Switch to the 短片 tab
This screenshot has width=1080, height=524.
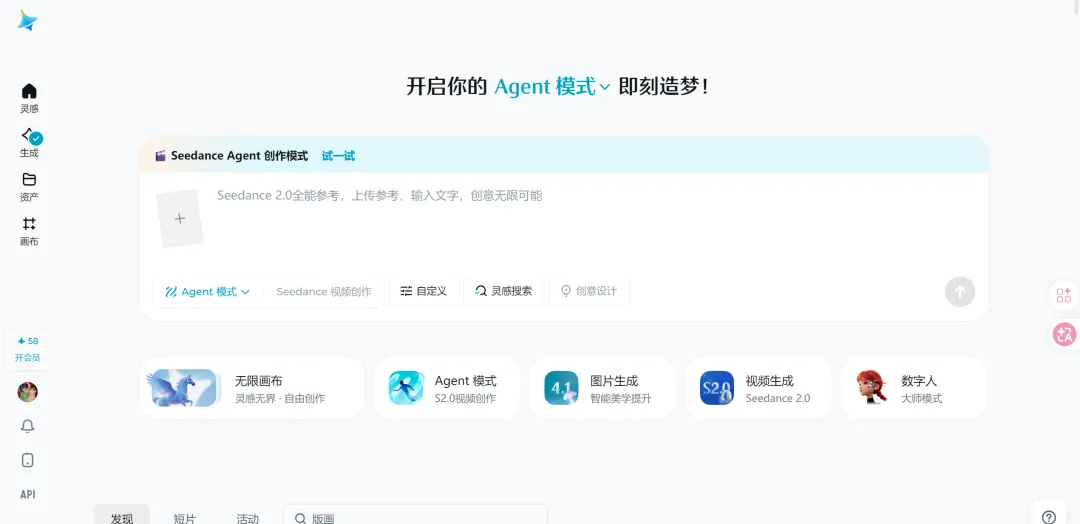coord(185,517)
